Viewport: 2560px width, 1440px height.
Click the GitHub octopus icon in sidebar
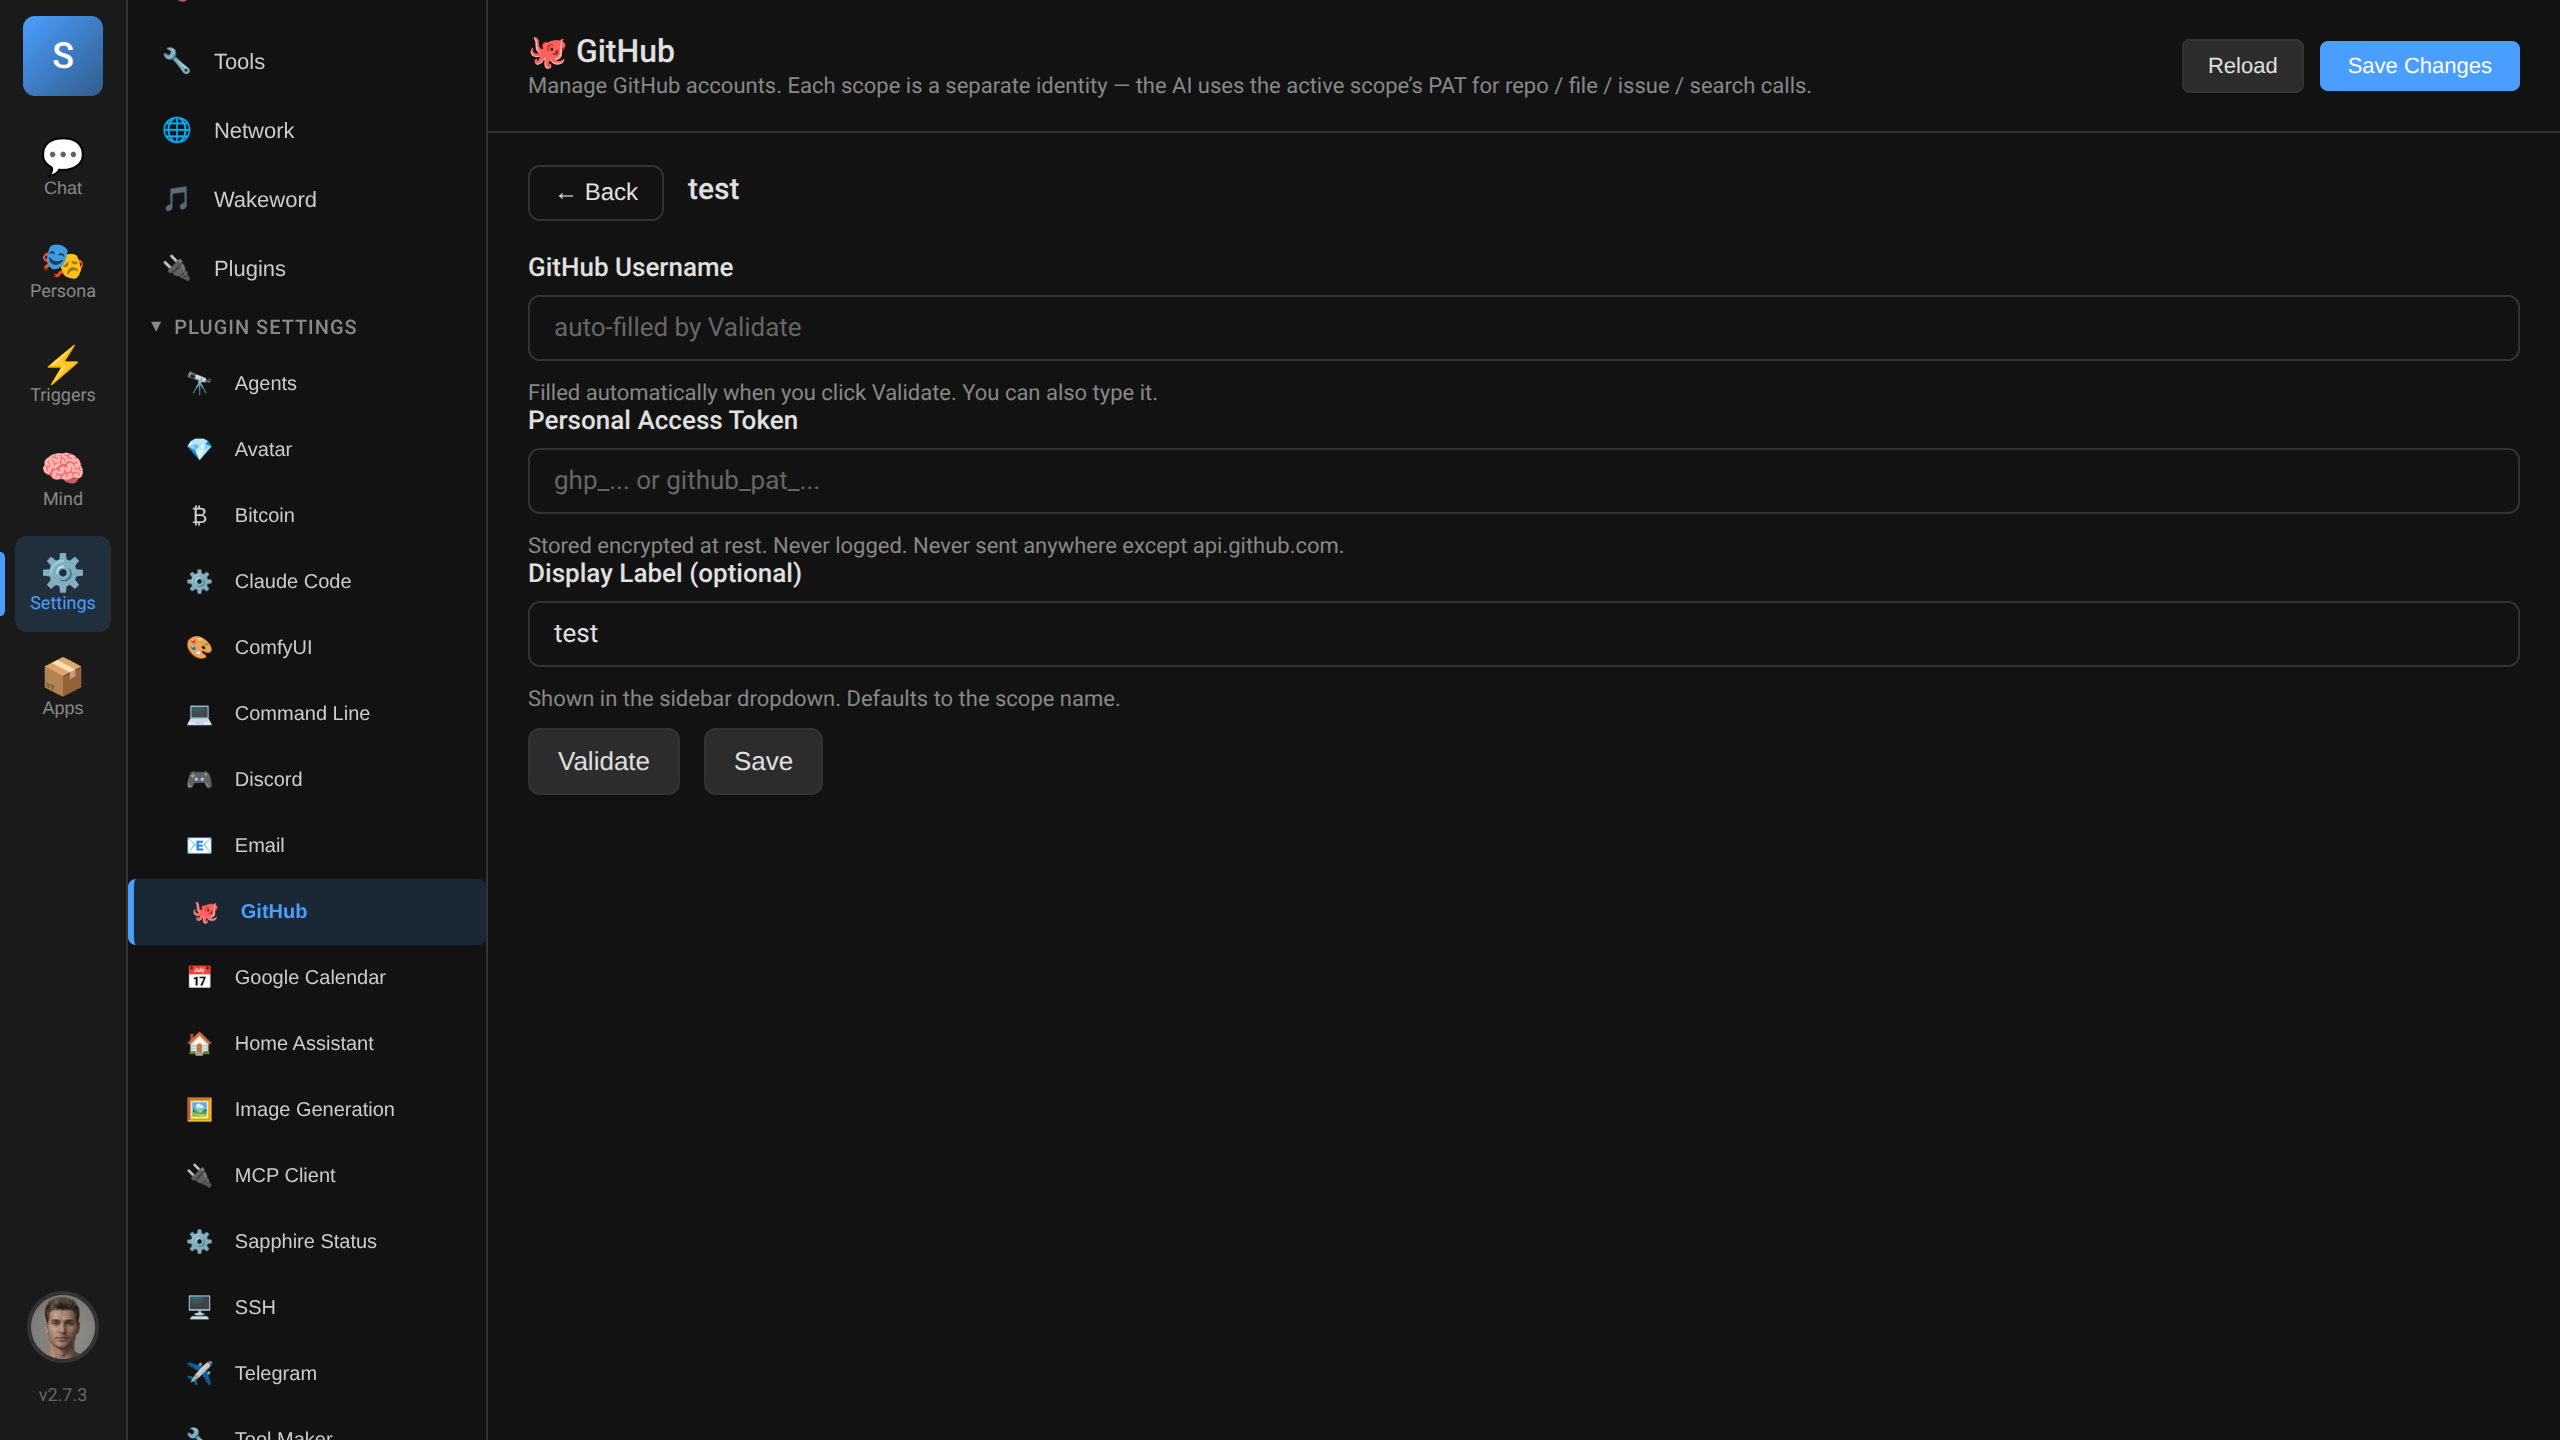pos(205,911)
